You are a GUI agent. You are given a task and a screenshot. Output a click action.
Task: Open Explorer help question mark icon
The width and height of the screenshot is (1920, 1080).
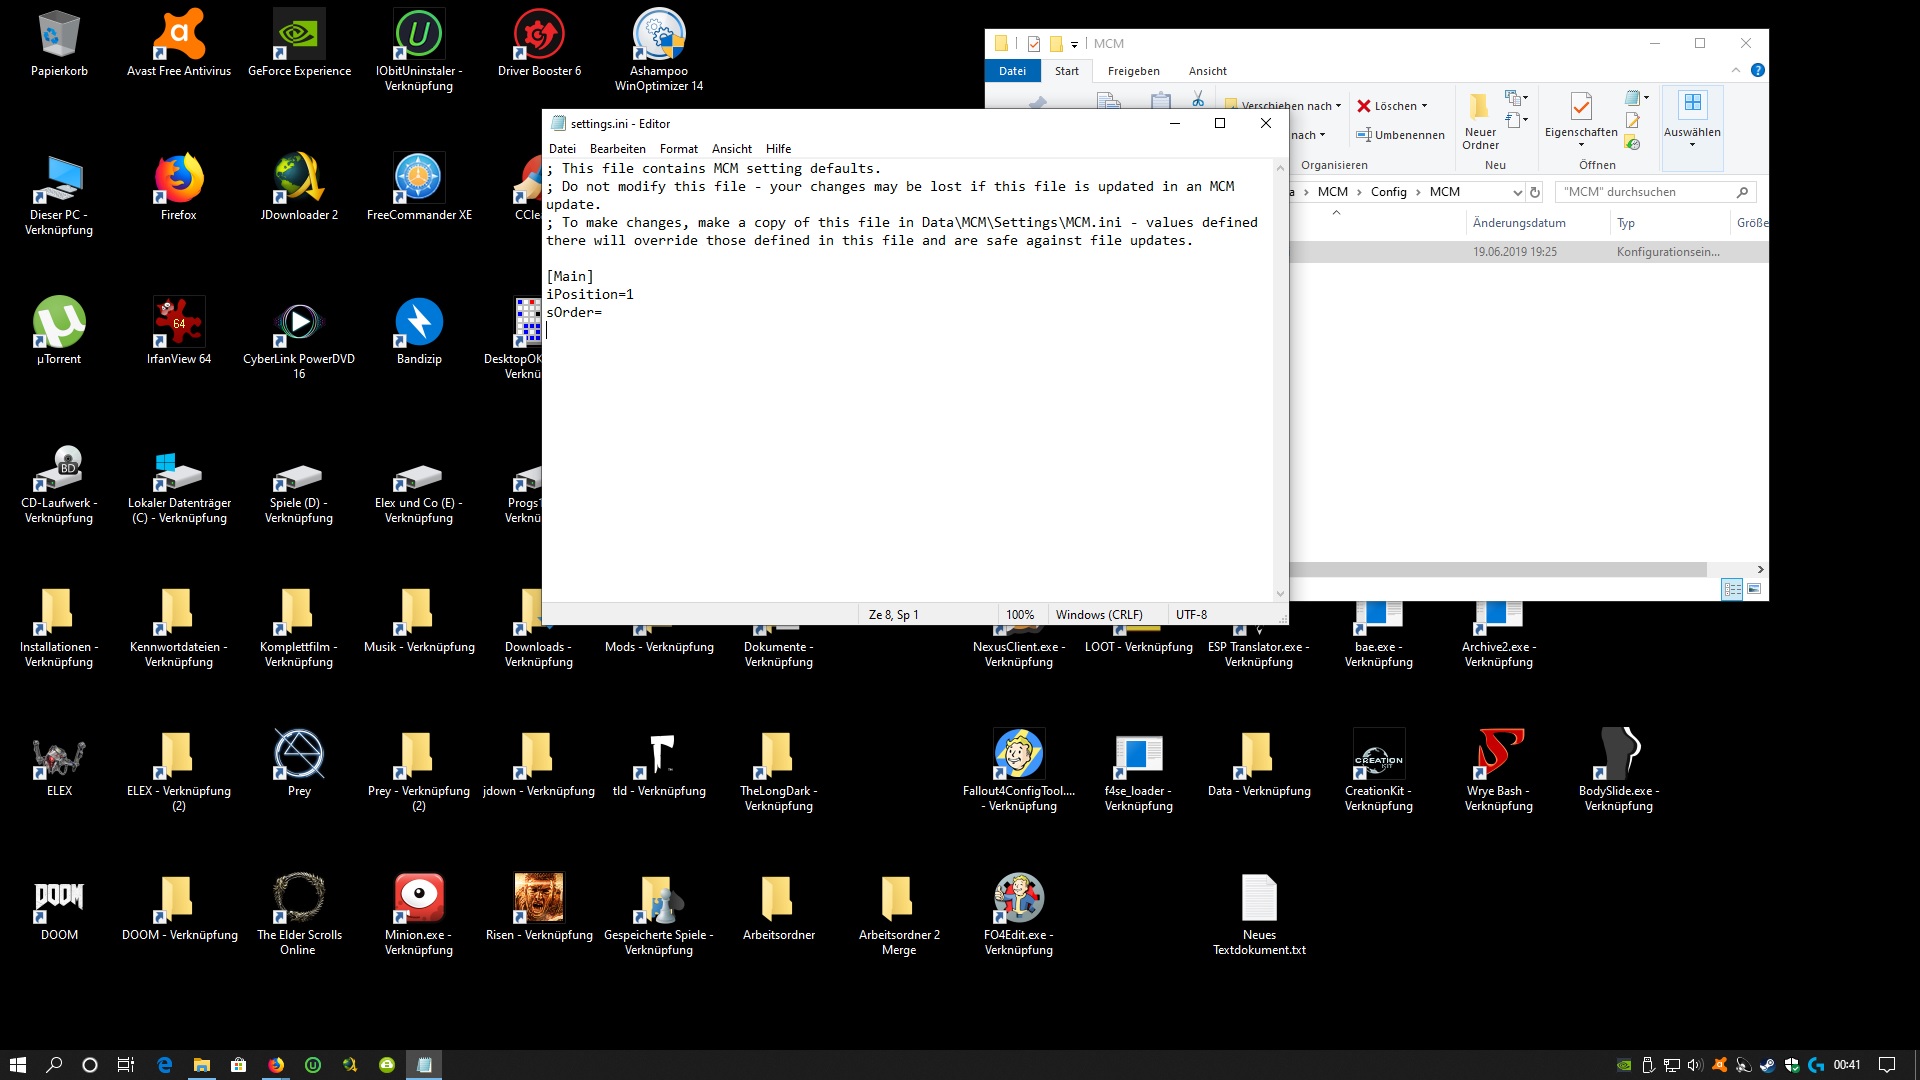[x=1758, y=70]
